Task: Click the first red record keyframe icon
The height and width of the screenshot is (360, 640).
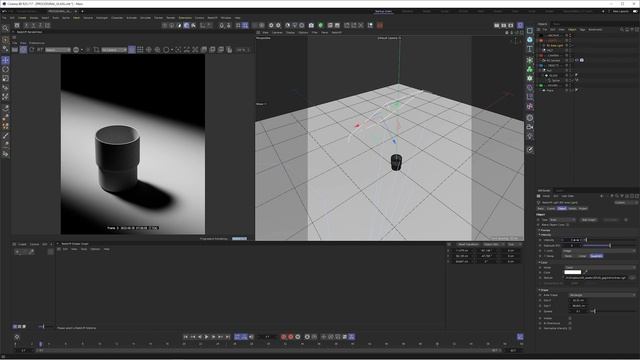Action: 284,337
